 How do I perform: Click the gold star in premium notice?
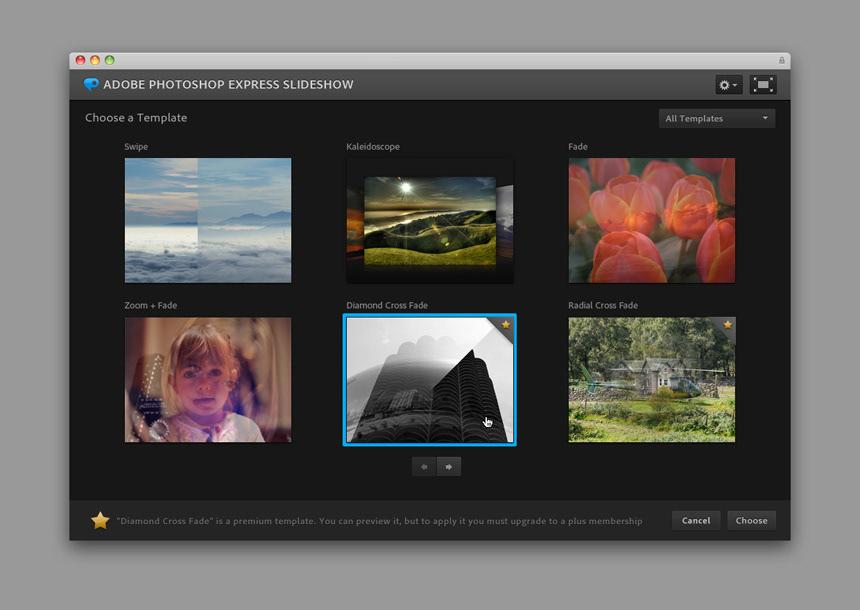pos(100,521)
